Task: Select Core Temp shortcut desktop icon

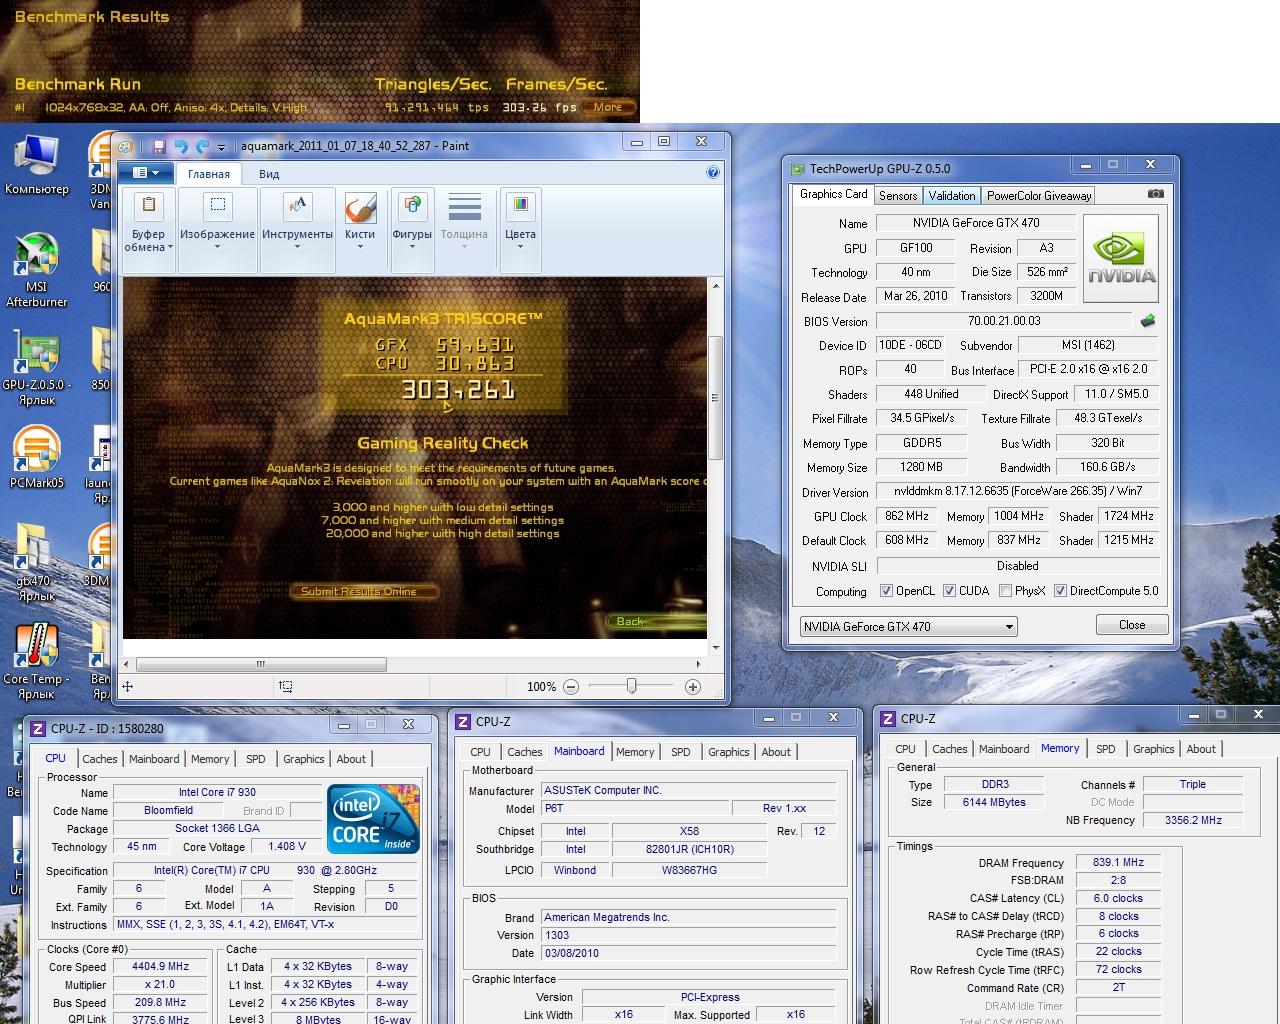Action: [37, 662]
